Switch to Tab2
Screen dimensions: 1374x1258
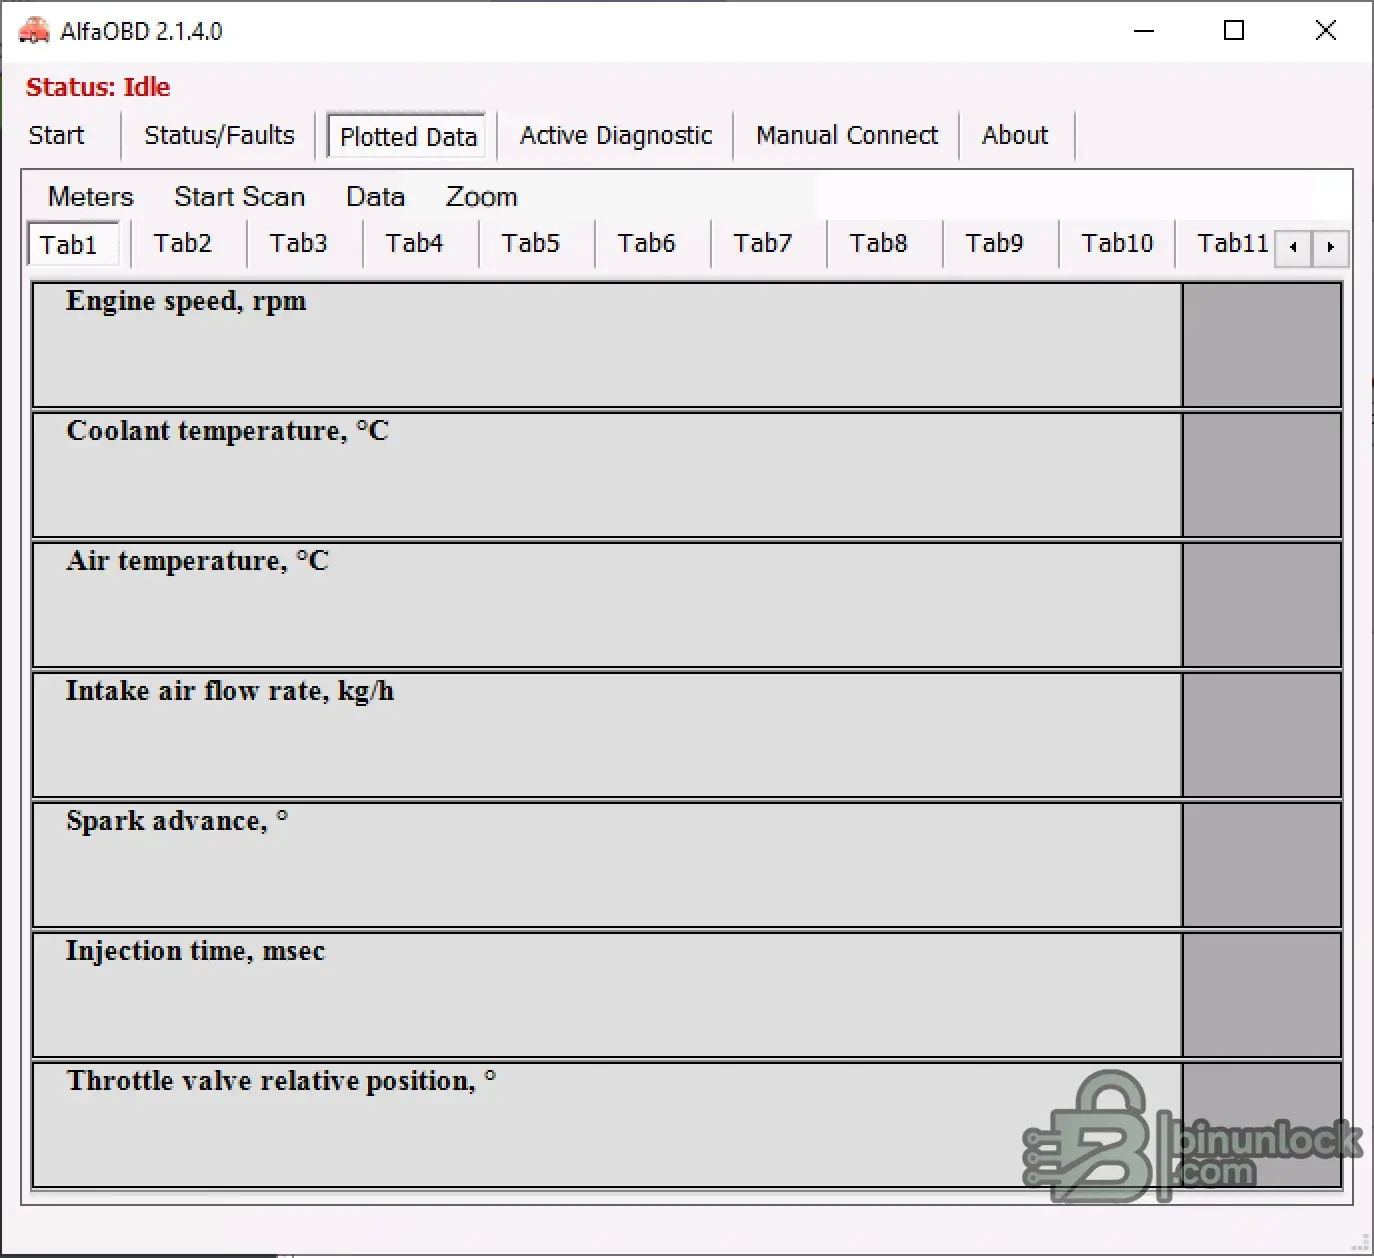pos(183,244)
